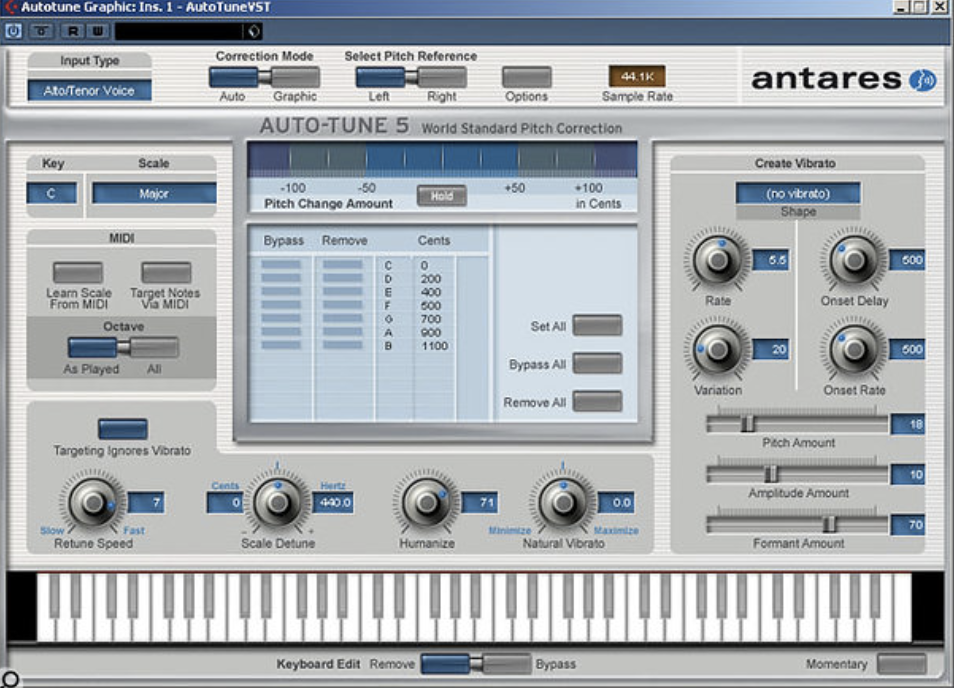Viewport: 954px width, 688px height.
Task: Open the preset management diamond icon
Action: click(x=253, y=31)
